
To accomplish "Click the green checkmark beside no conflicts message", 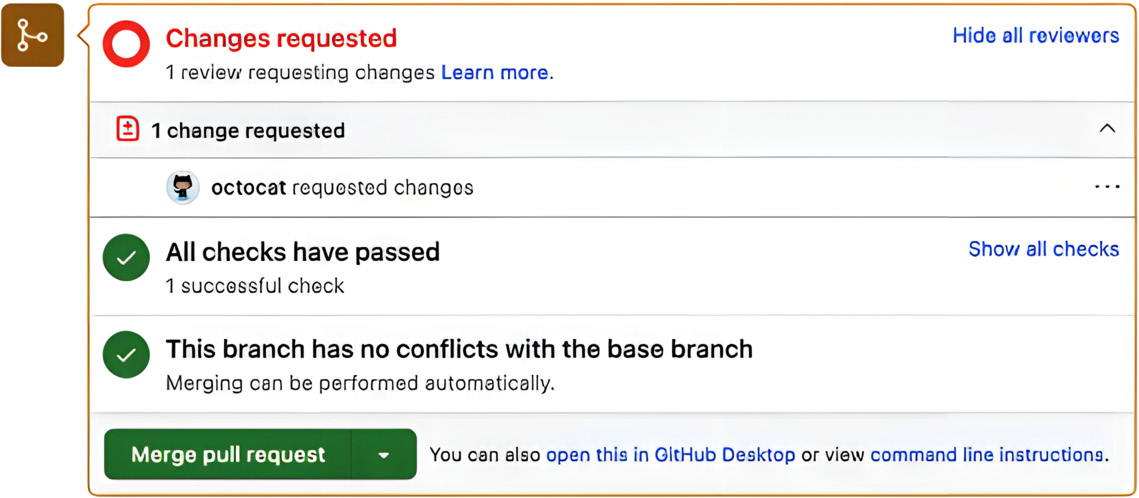I will click(127, 355).
